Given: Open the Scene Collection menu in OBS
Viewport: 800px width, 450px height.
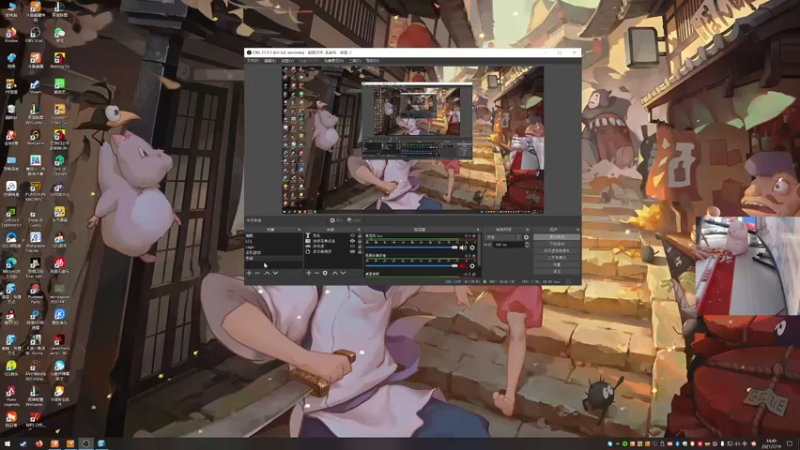Looking at the screenshot, I should click(333, 61).
